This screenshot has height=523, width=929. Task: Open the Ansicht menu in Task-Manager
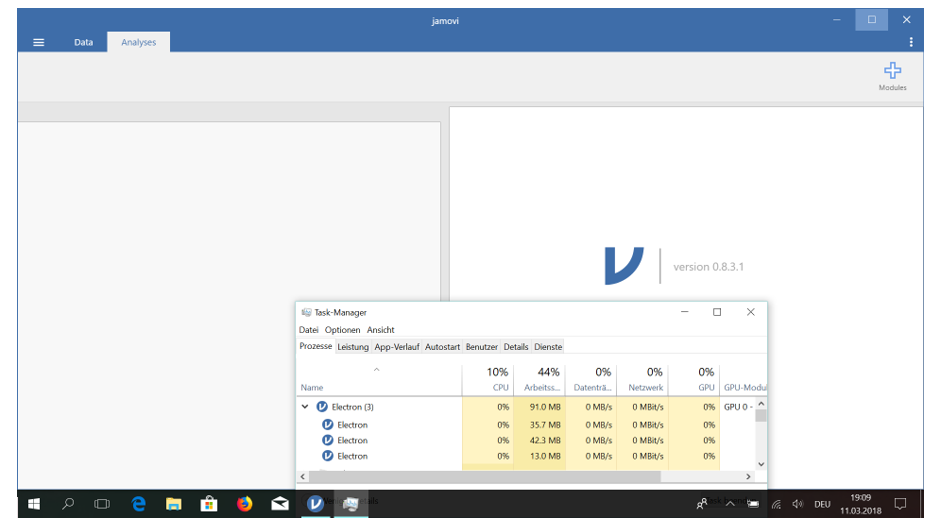point(380,330)
